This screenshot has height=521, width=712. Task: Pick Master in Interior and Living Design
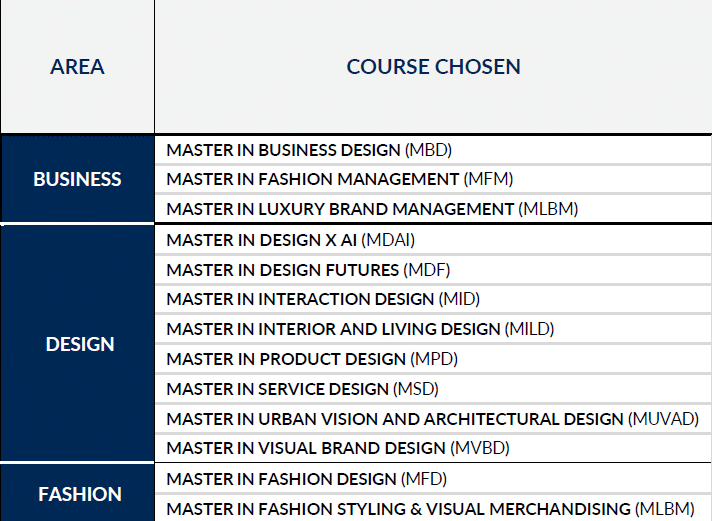360,329
